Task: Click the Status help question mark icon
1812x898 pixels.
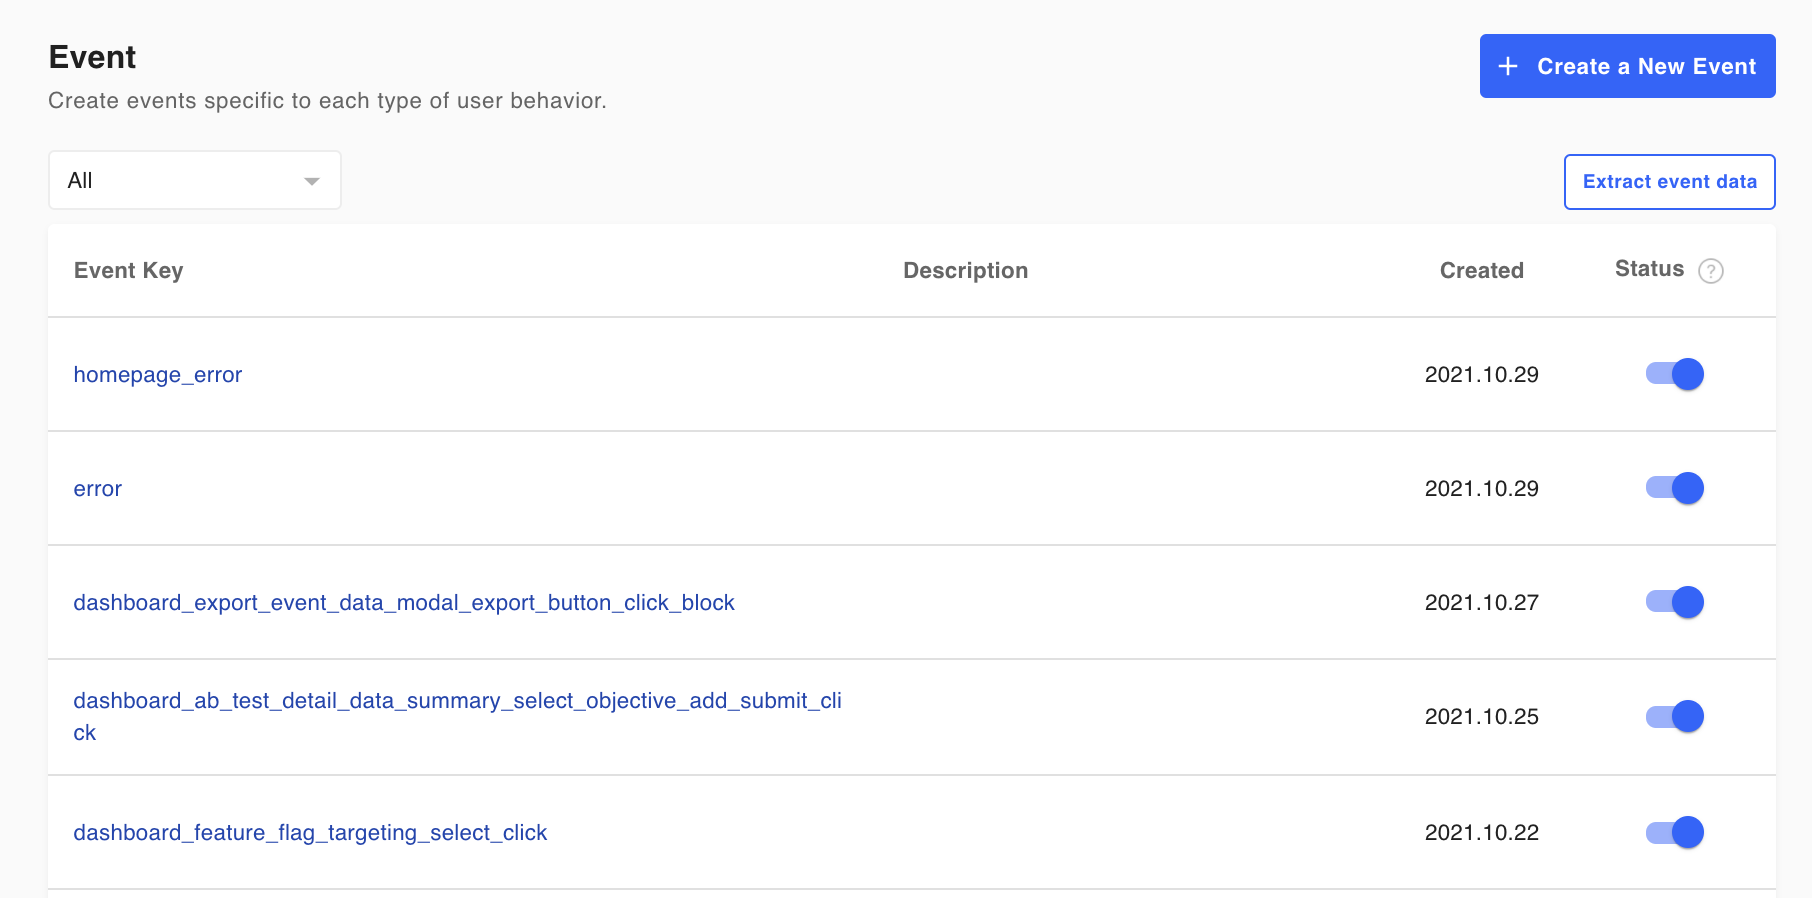Action: coord(1711,271)
